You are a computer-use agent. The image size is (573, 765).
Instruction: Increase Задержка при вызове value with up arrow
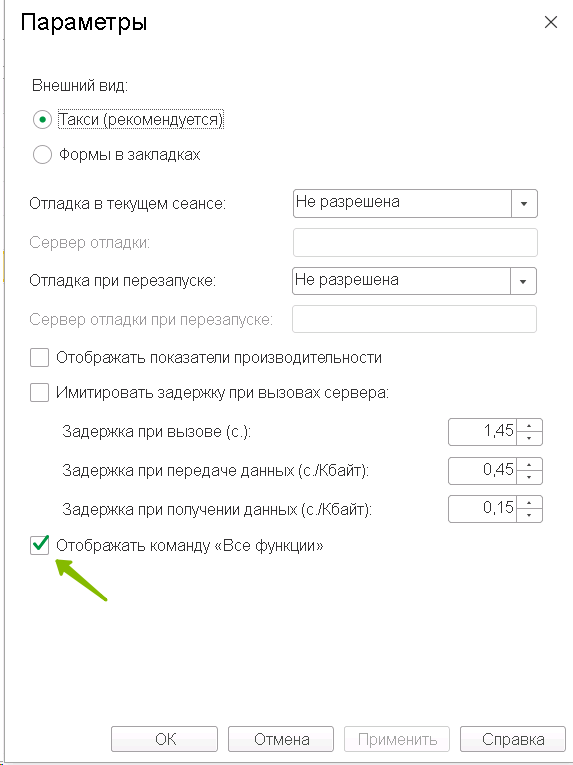tap(529, 425)
